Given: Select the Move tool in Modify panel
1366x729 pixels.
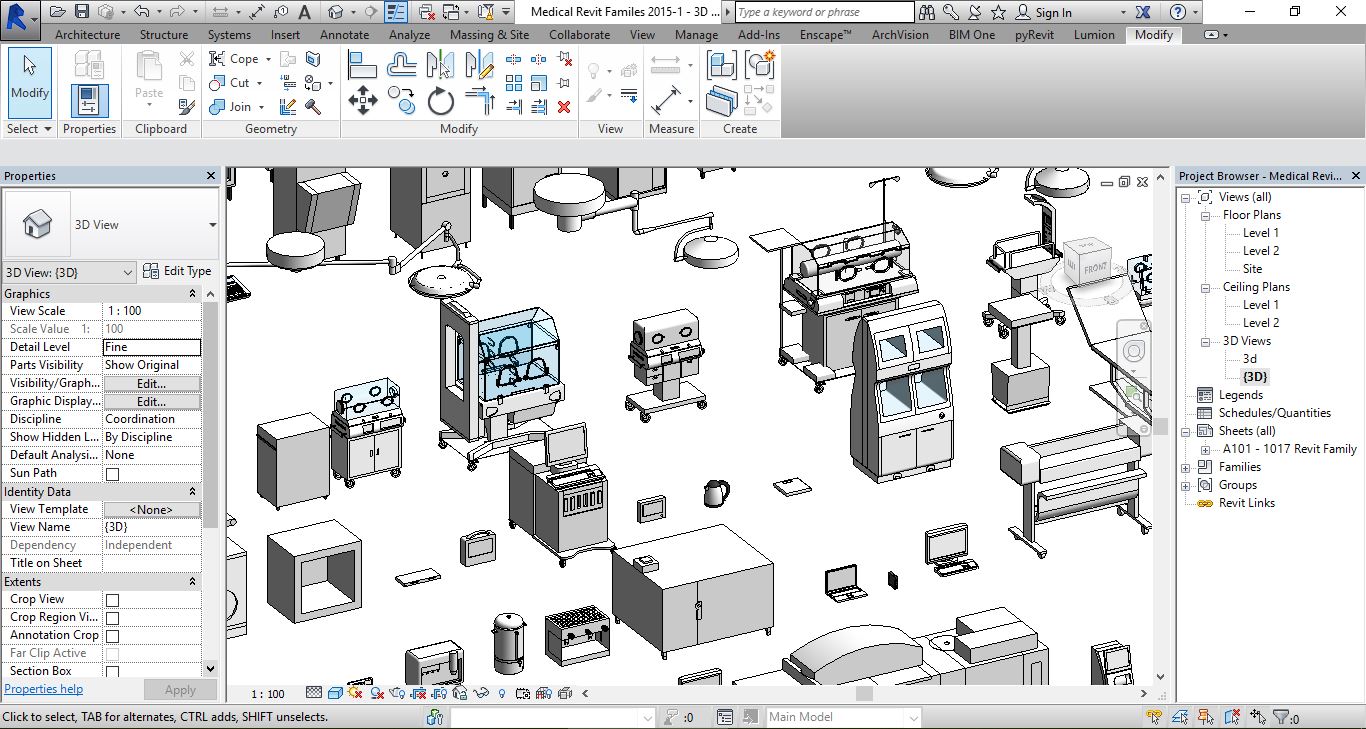Looking at the screenshot, I should pyautogui.click(x=362, y=100).
